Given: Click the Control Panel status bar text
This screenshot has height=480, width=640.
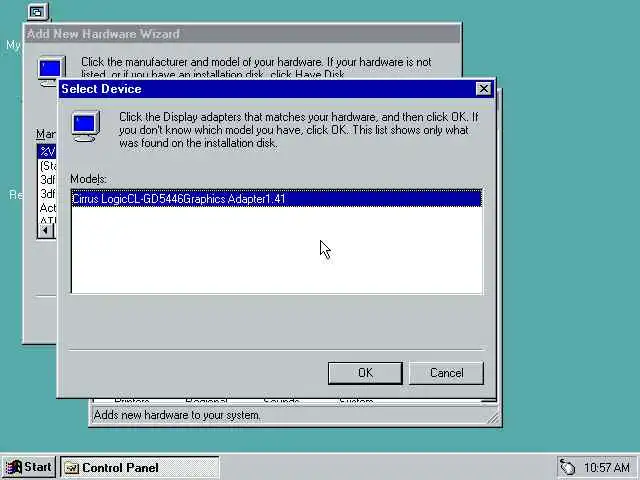Looking at the screenshot, I should coord(177,415).
